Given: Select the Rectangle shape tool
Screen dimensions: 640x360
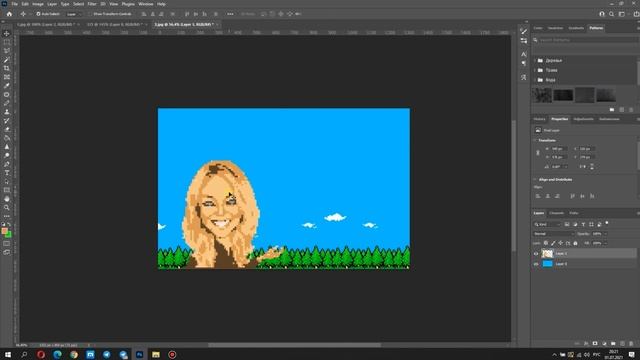Looking at the screenshot, I should tap(7, 190).
